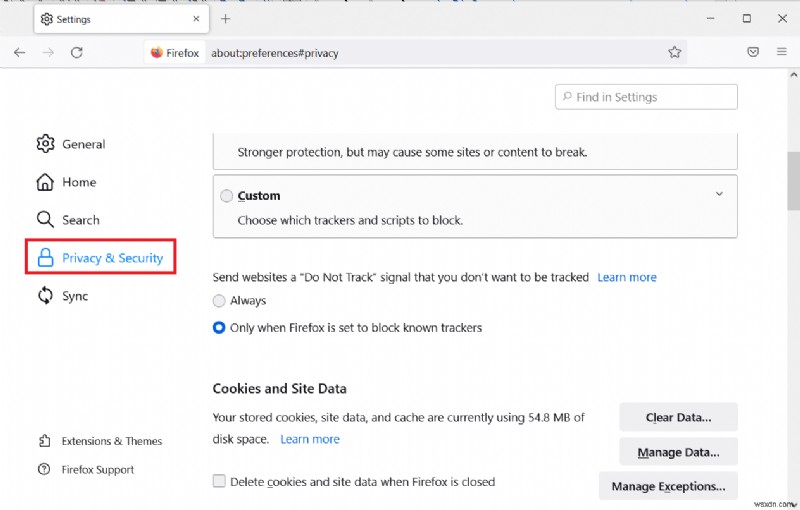This screenshot has height=510, width=800.
Task: Click the Clear Data button
Action: (x=678, y=417)
